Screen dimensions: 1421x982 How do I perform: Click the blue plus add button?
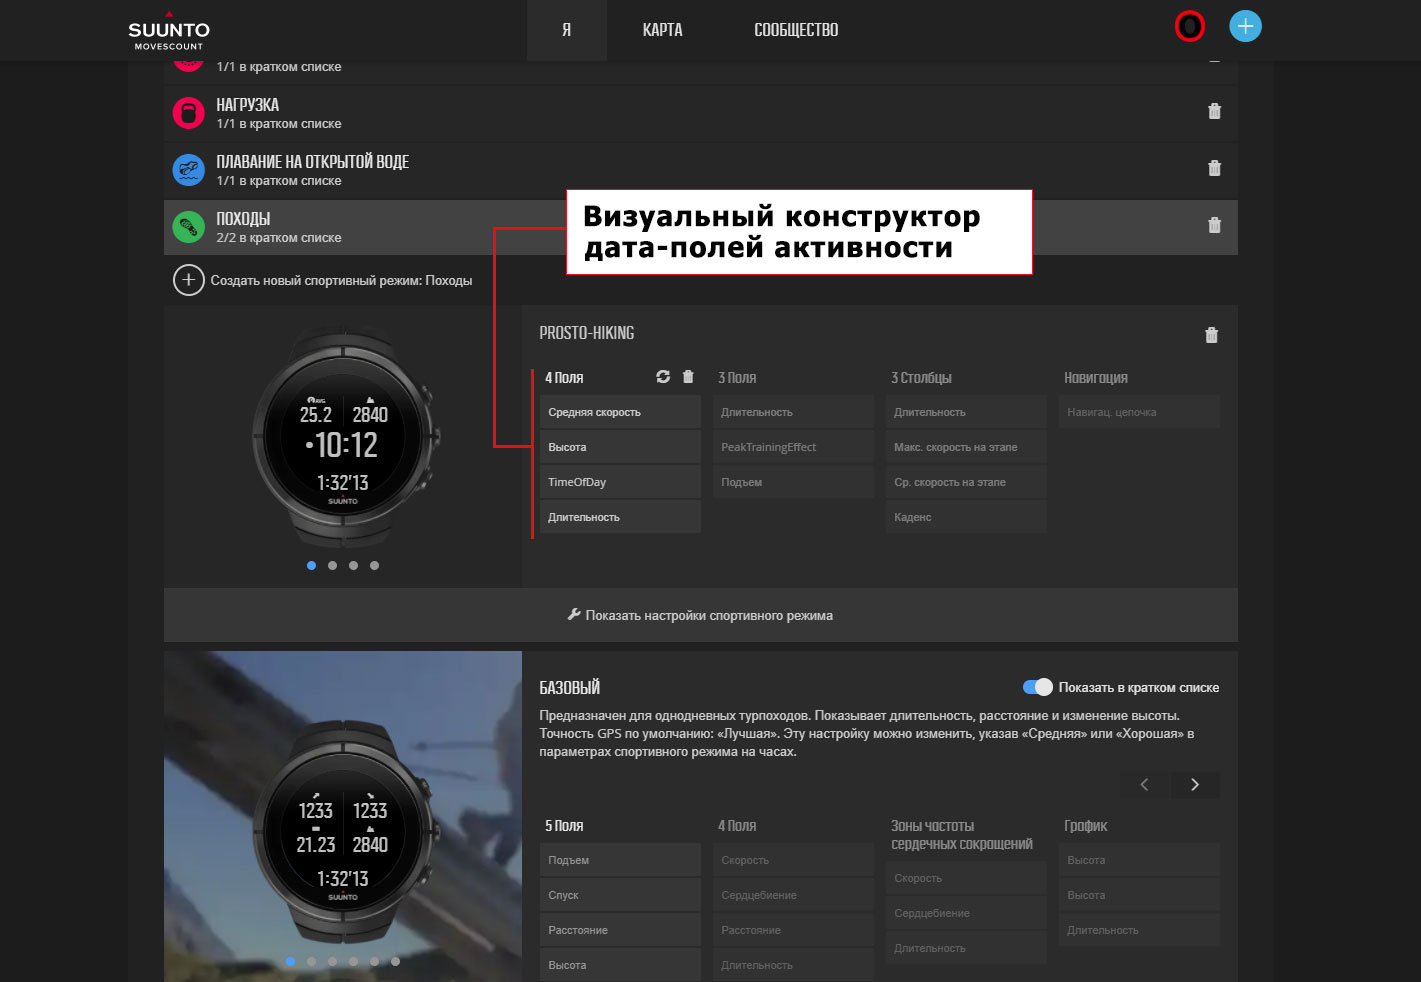tap(1245, 27)
